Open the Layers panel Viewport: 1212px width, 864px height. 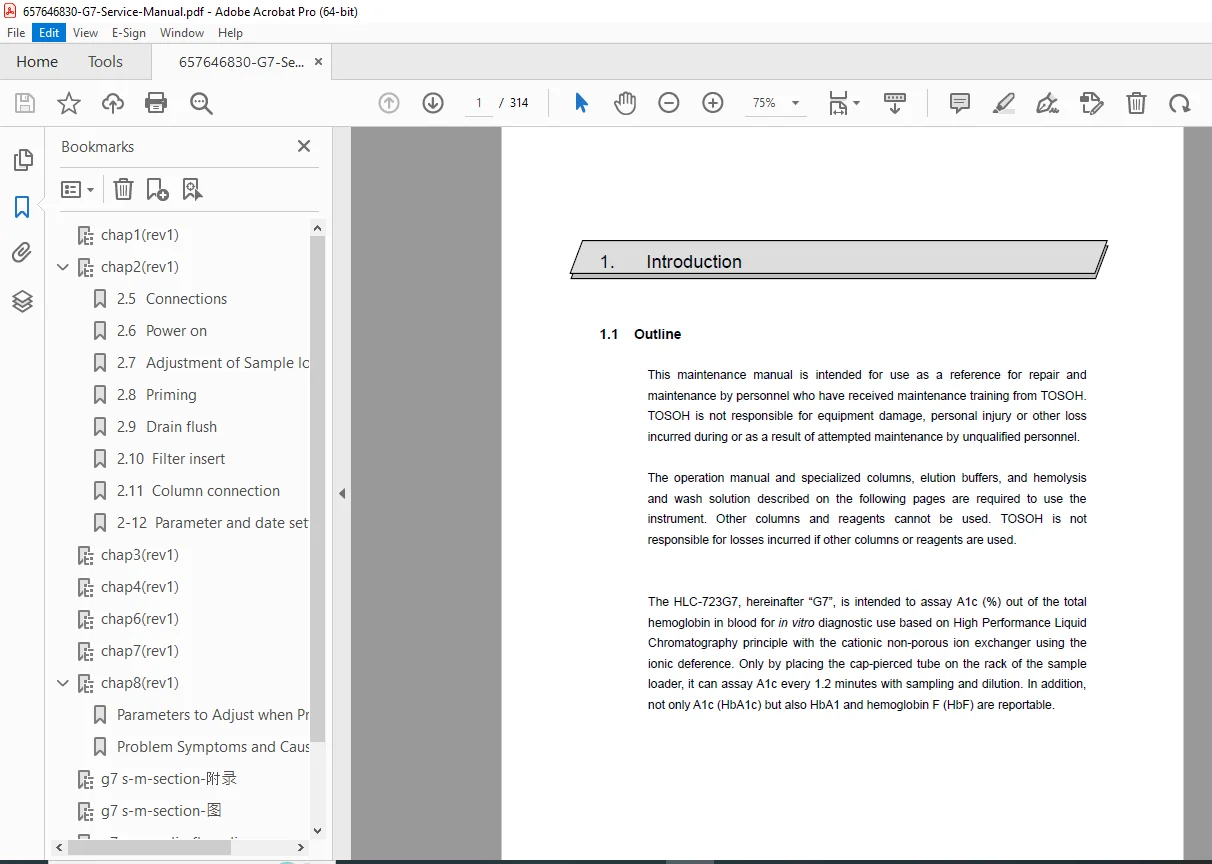(x=22, y=301)
